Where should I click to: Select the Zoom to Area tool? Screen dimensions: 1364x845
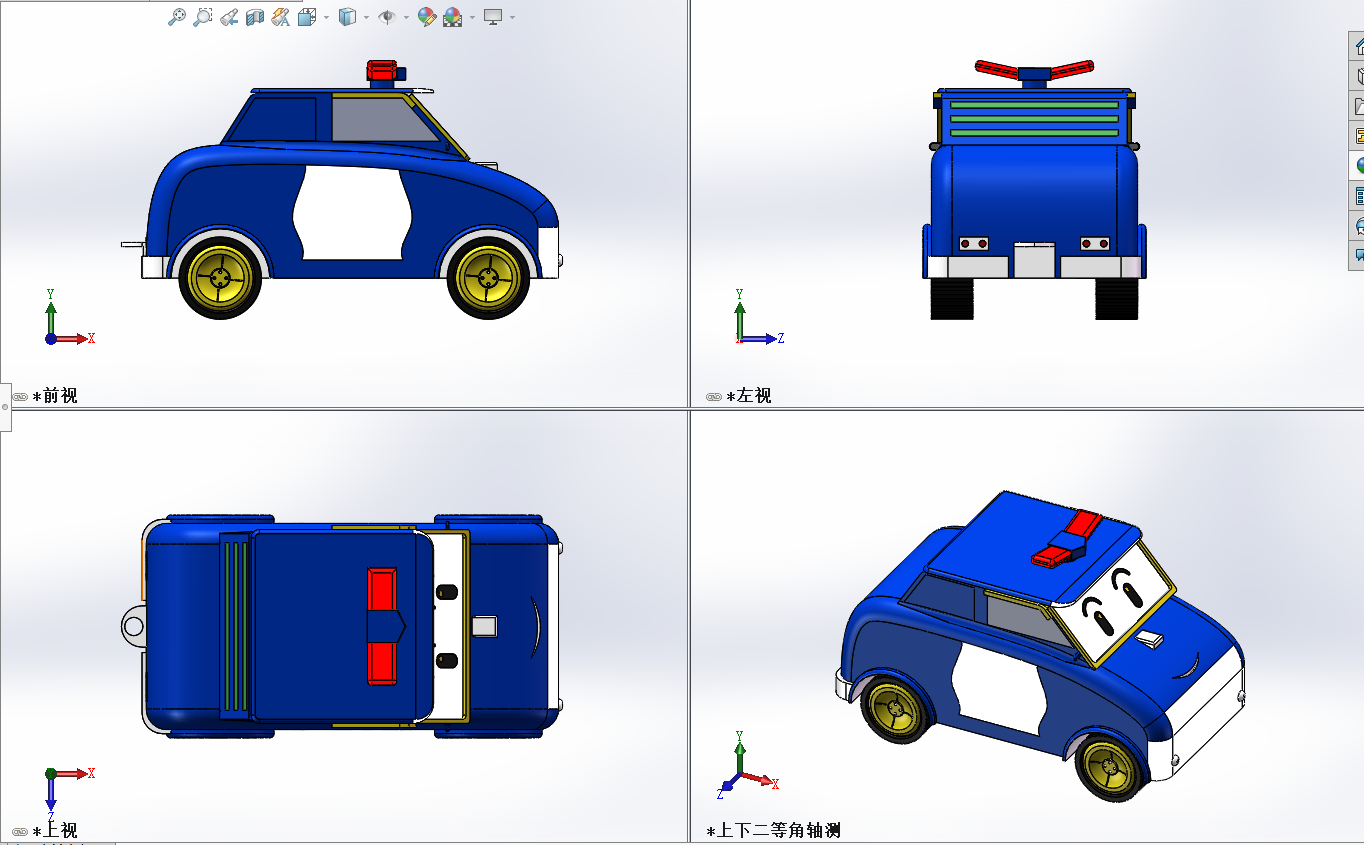[203, 17]
